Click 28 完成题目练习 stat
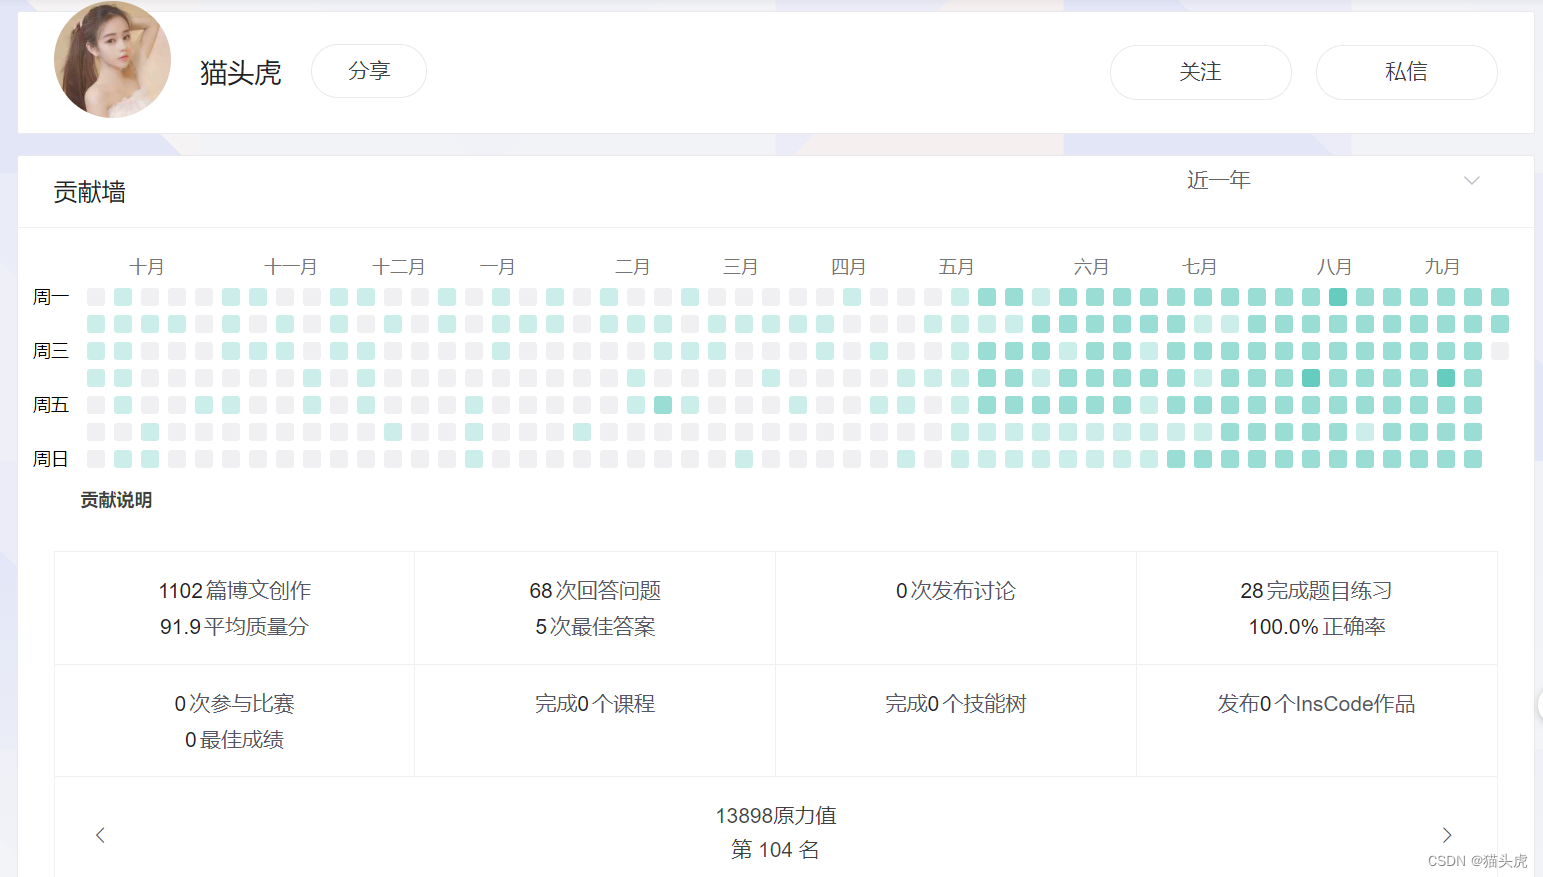This screenshot has width=1543, height=877. click(x=1317, y=591)
